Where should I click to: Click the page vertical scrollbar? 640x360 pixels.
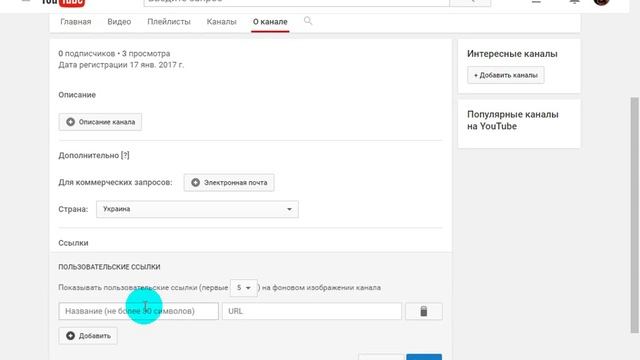coord(634,215)
